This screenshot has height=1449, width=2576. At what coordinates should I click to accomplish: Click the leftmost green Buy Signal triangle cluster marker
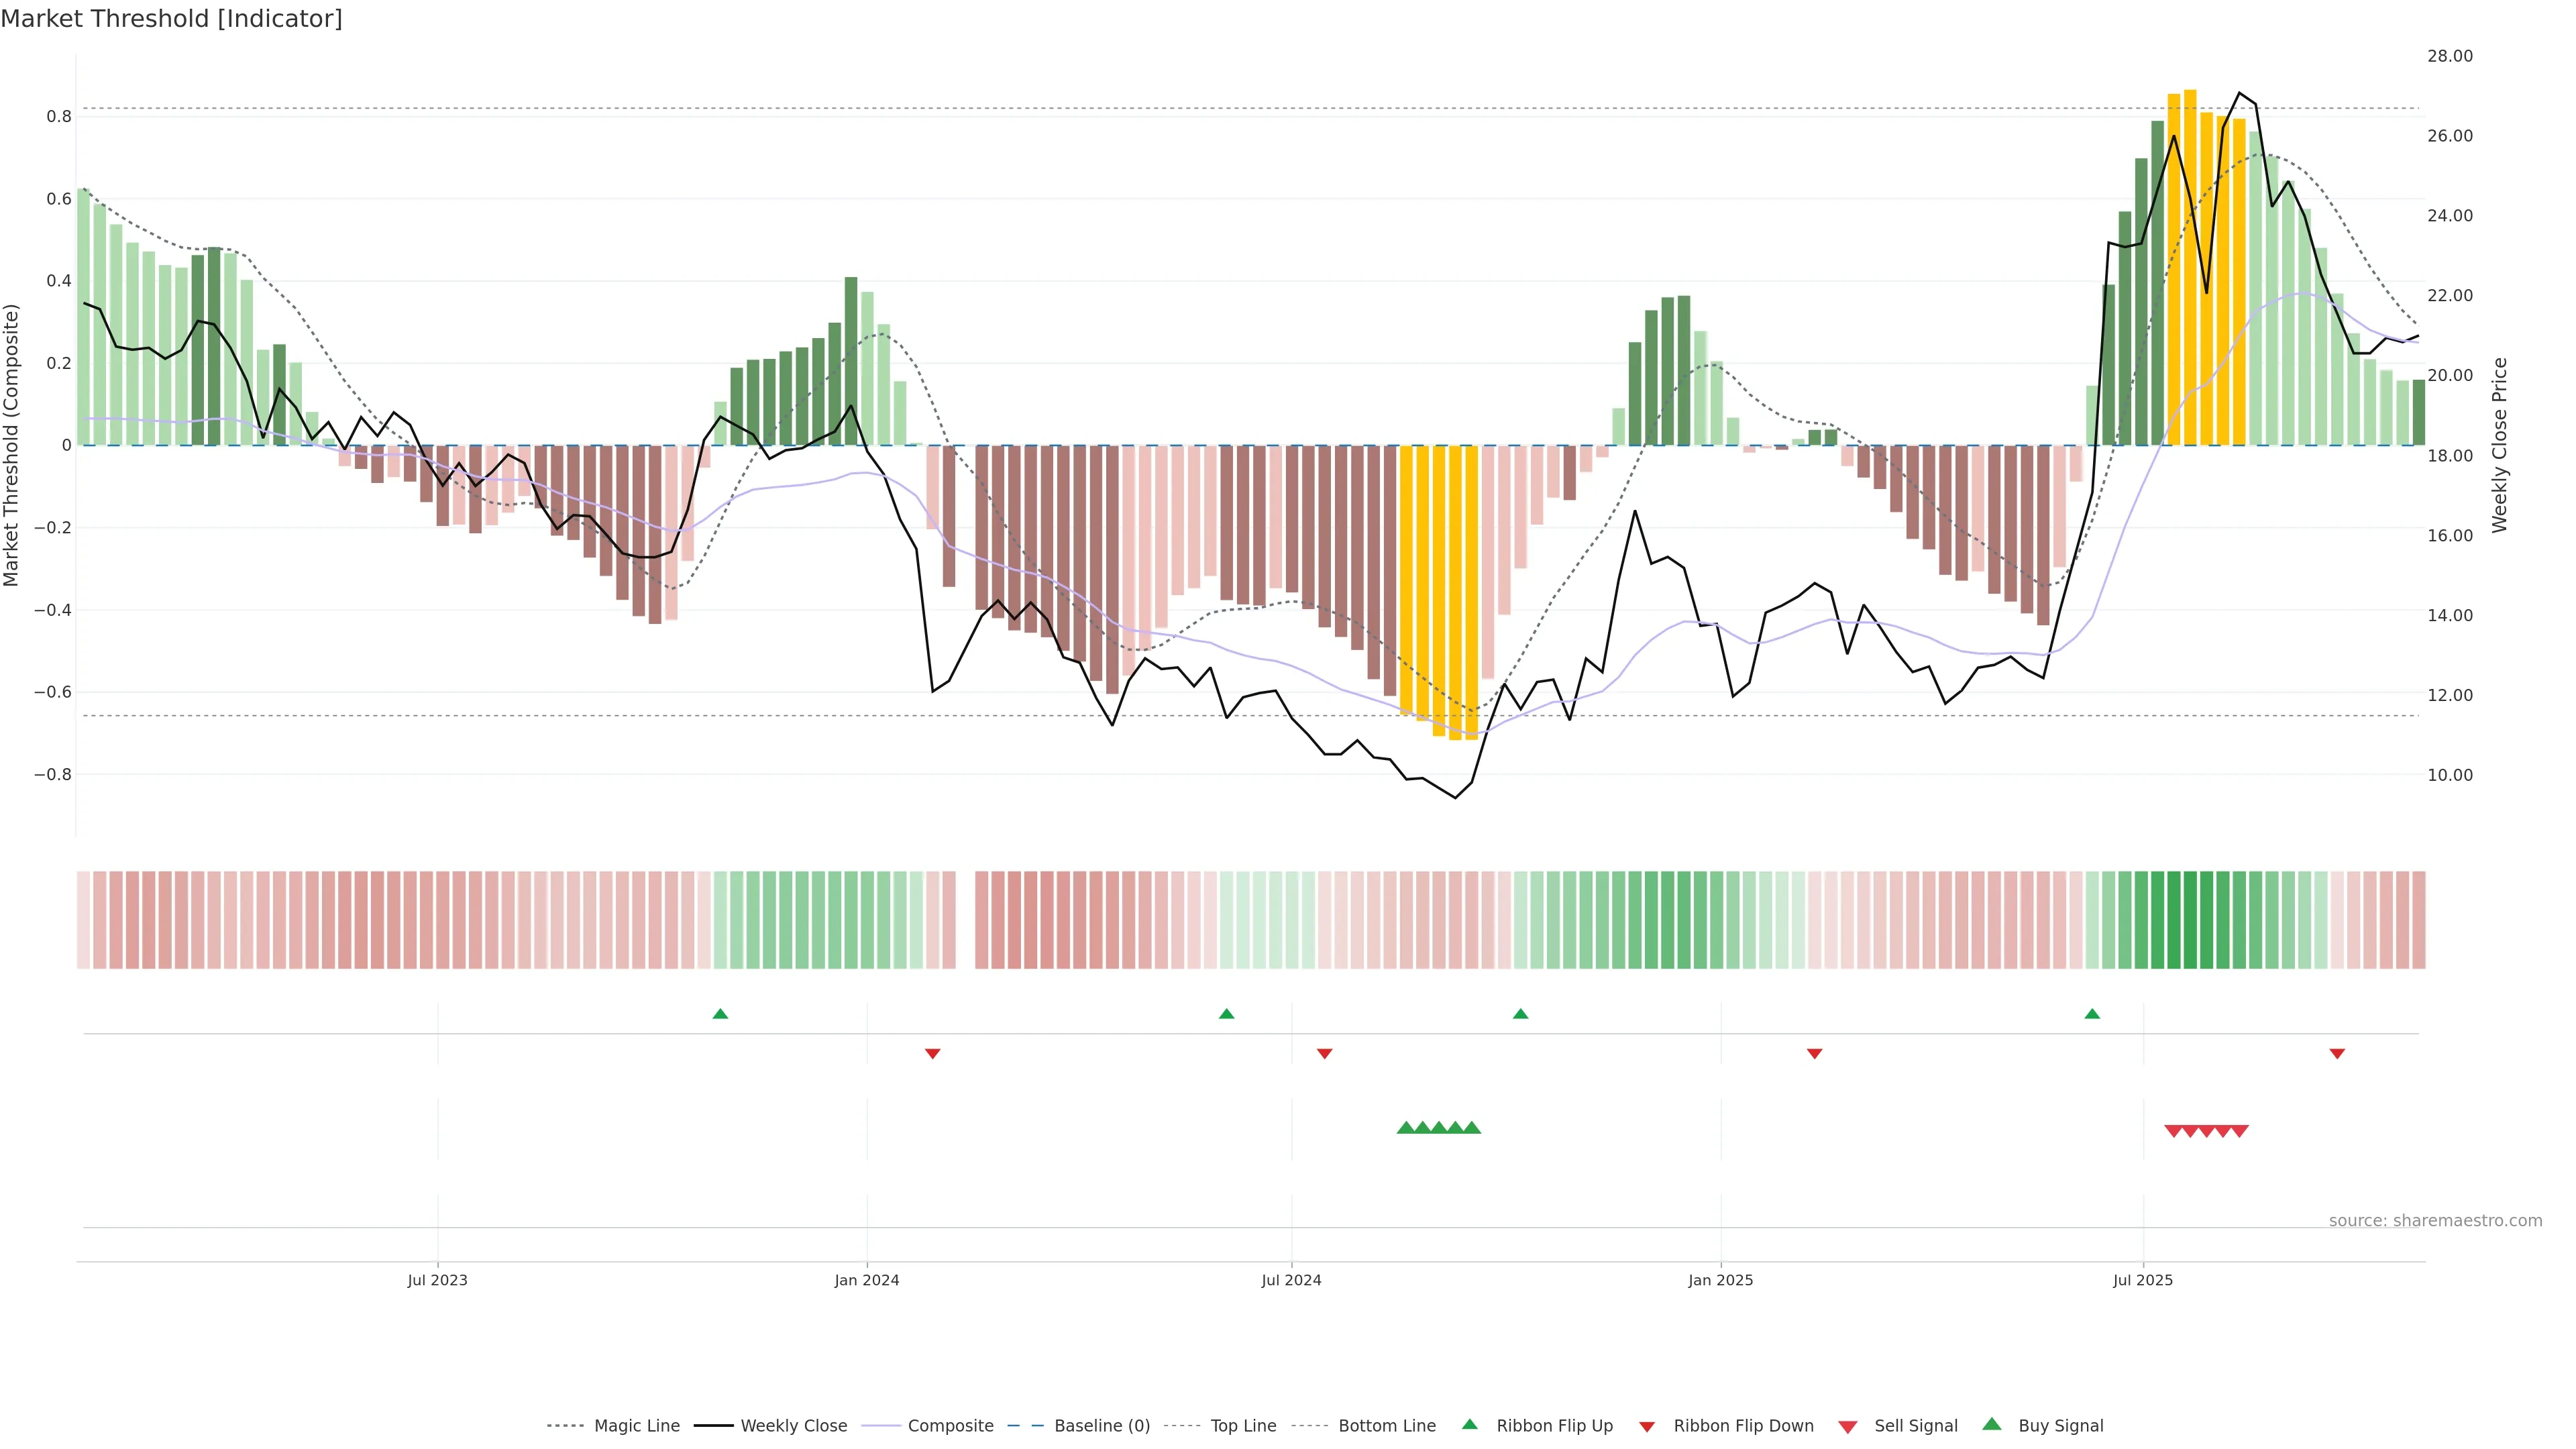point(1405,1128)
